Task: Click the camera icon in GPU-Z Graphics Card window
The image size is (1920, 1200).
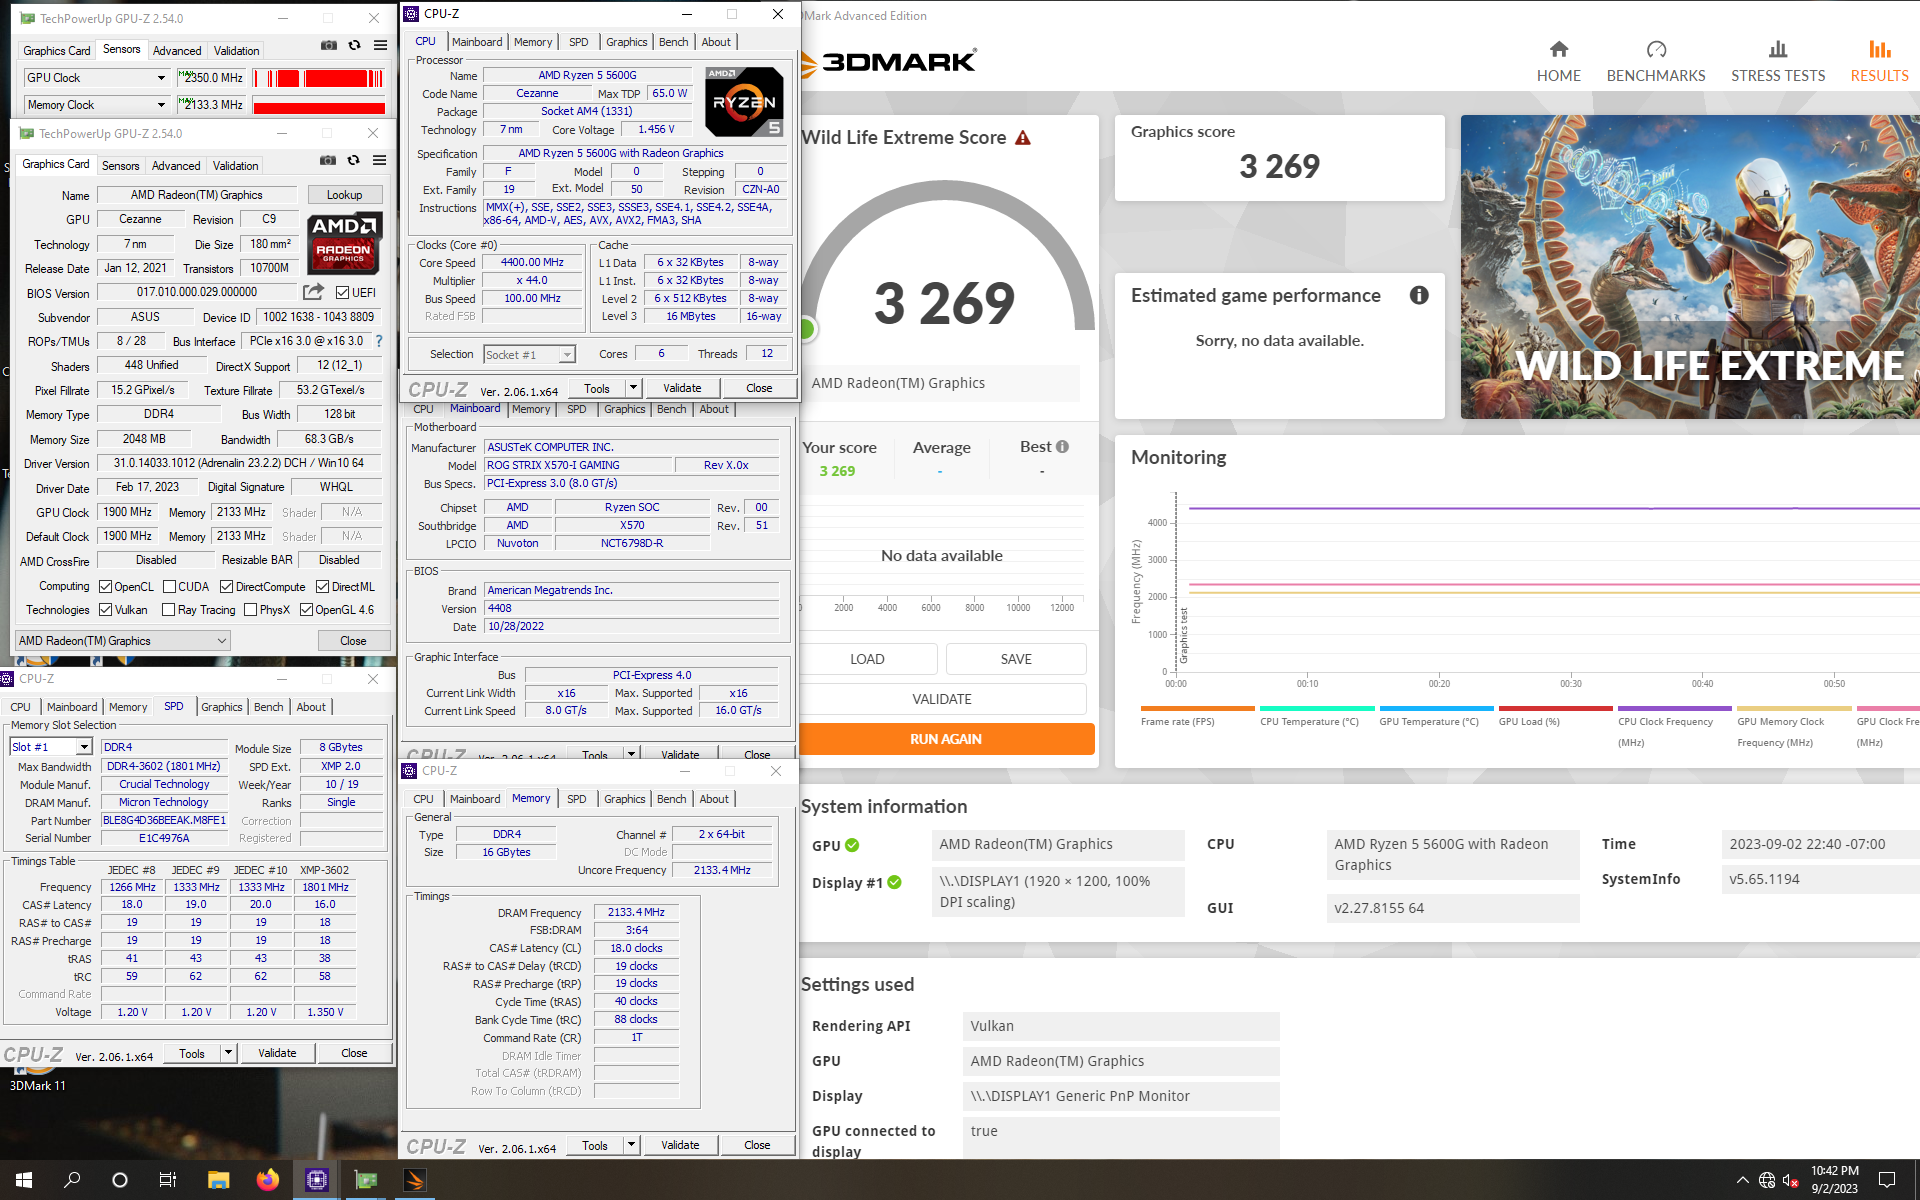Action: (x=327, y=160)
